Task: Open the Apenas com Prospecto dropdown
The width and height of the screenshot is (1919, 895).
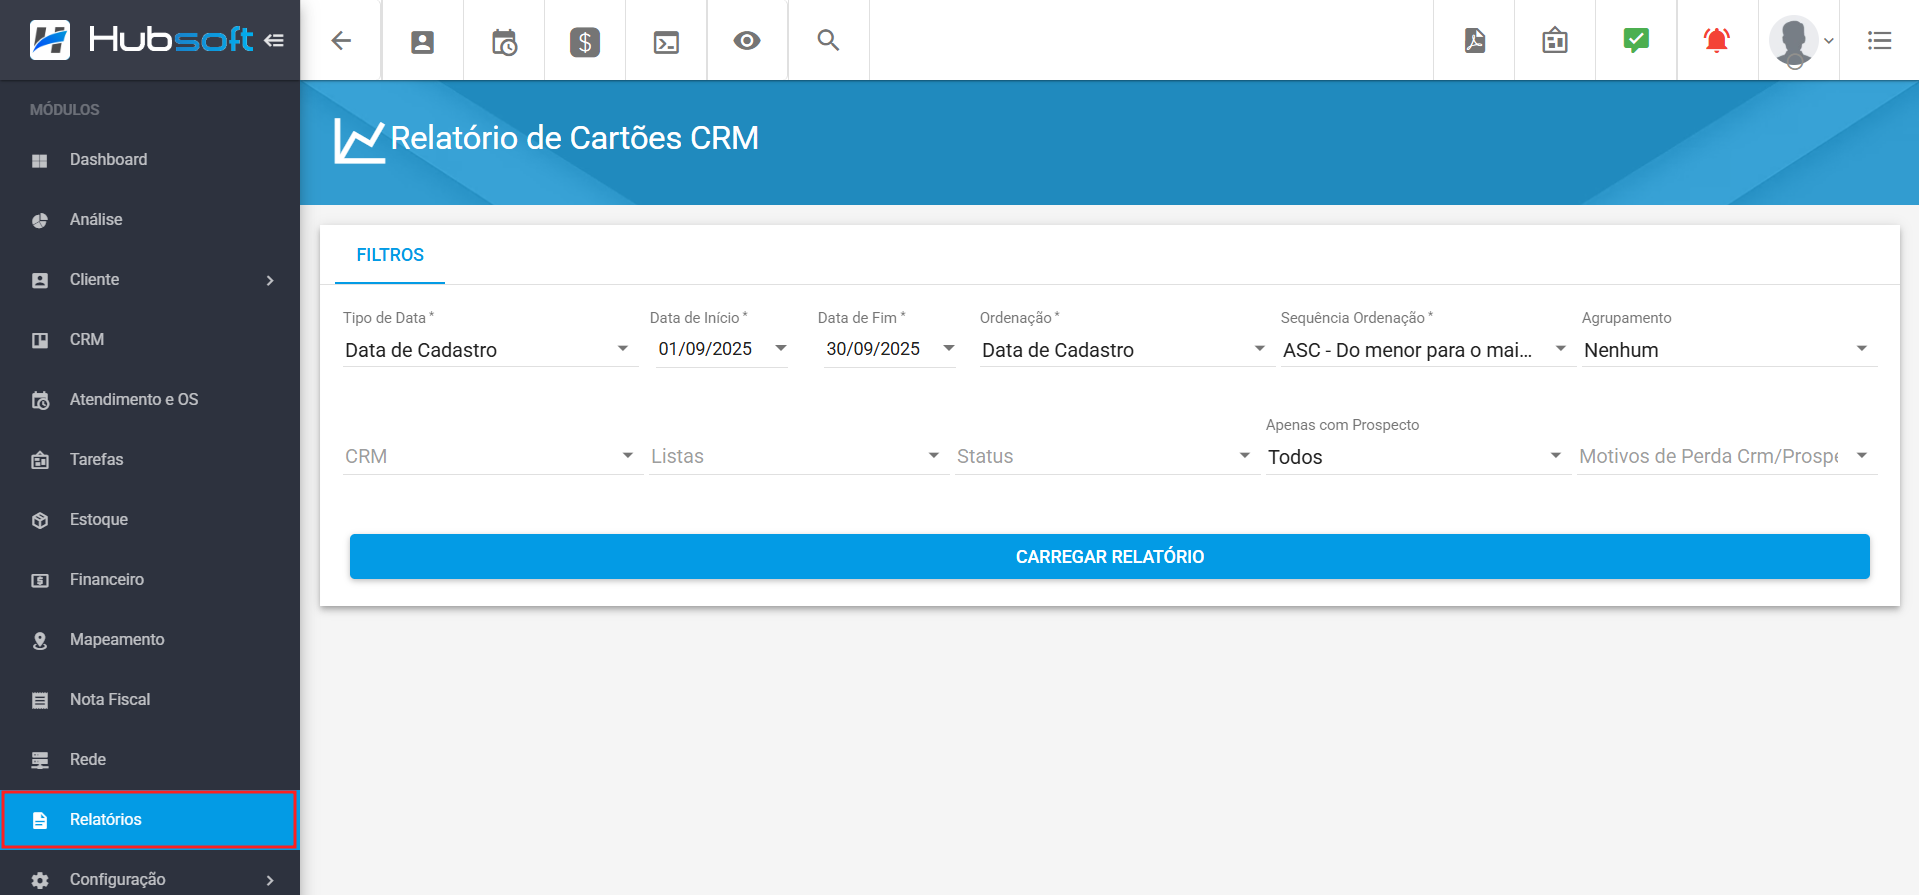Action: click(x=1414, y=457)
